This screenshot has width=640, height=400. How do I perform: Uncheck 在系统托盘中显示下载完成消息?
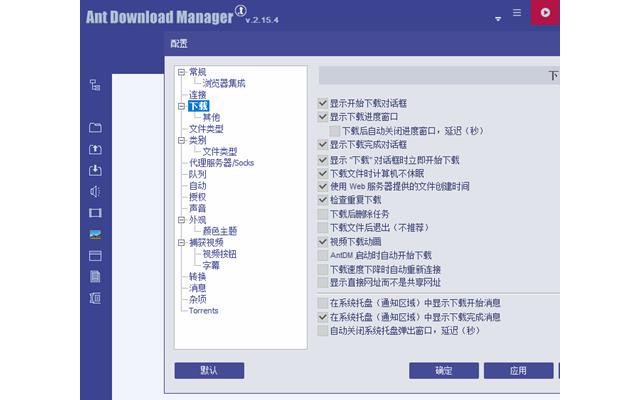(x=323, y=317)
